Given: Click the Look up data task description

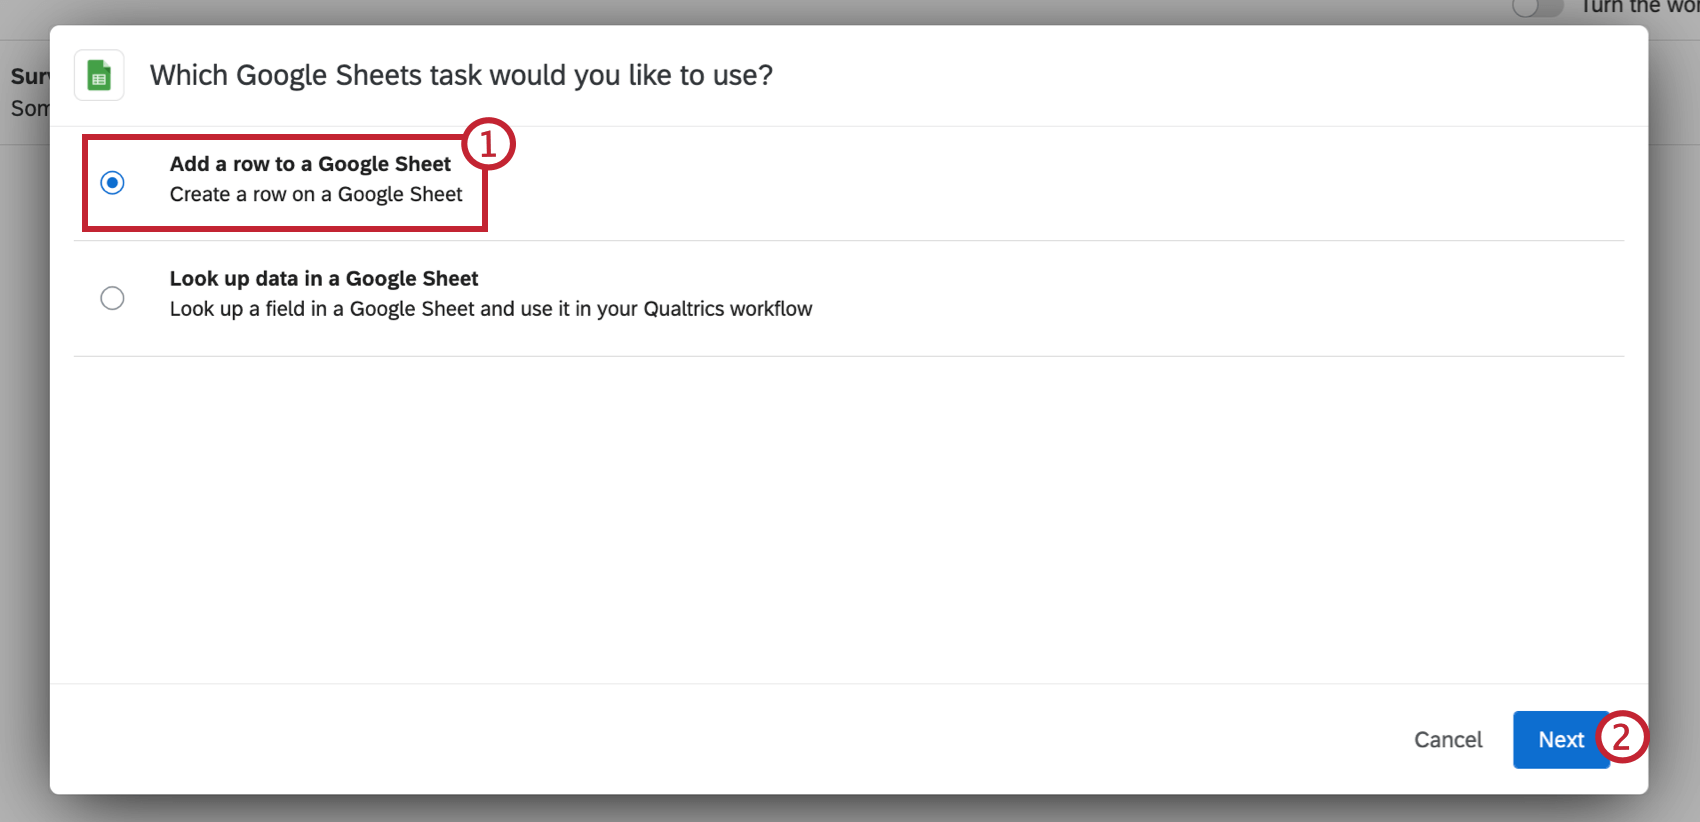Looking at the screenshot, I should click(x=491, y=308).
